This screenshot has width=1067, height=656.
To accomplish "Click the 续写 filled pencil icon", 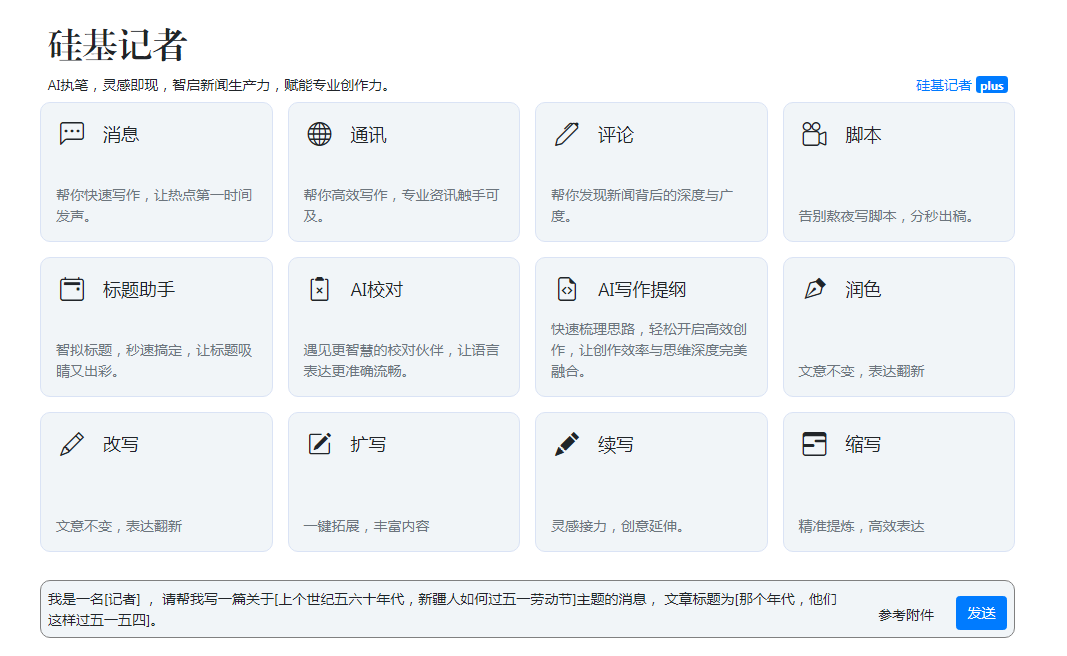I will [567, 444].
